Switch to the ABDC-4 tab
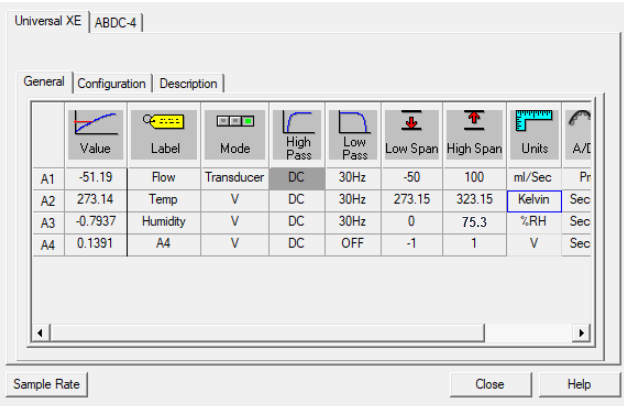 [x=116, y=23]
